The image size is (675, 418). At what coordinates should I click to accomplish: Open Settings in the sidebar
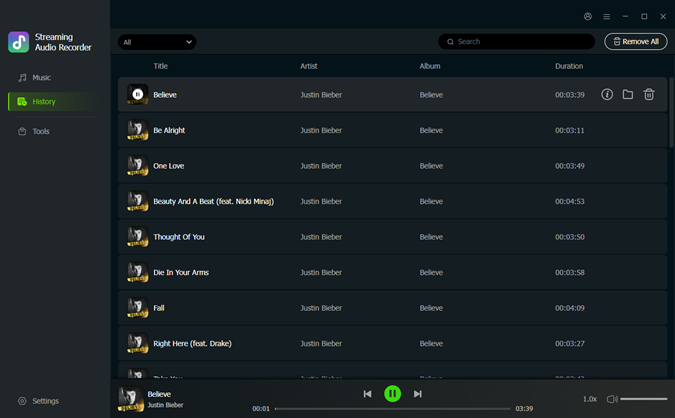[x=39, y=401]
